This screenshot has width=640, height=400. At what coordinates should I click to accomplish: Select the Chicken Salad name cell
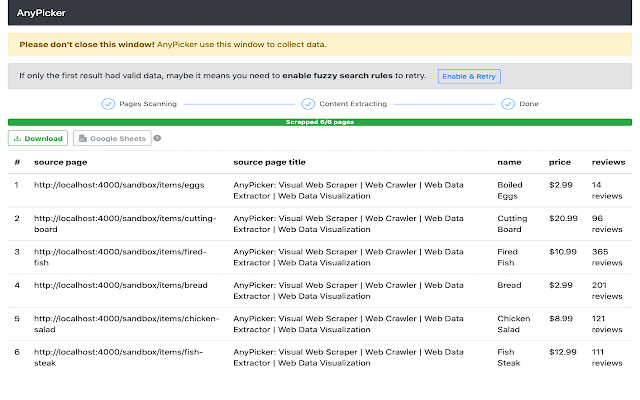click(514, 325)
